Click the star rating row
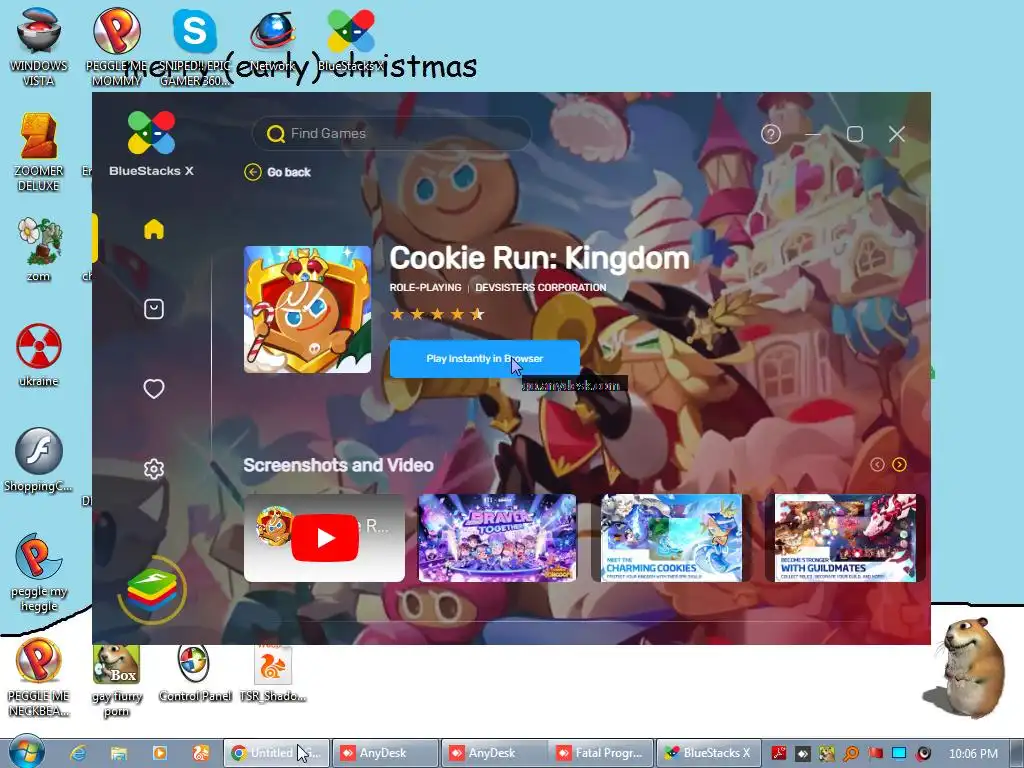The height and width of the screenshot is (768, 1024). (x=437, y=314)
